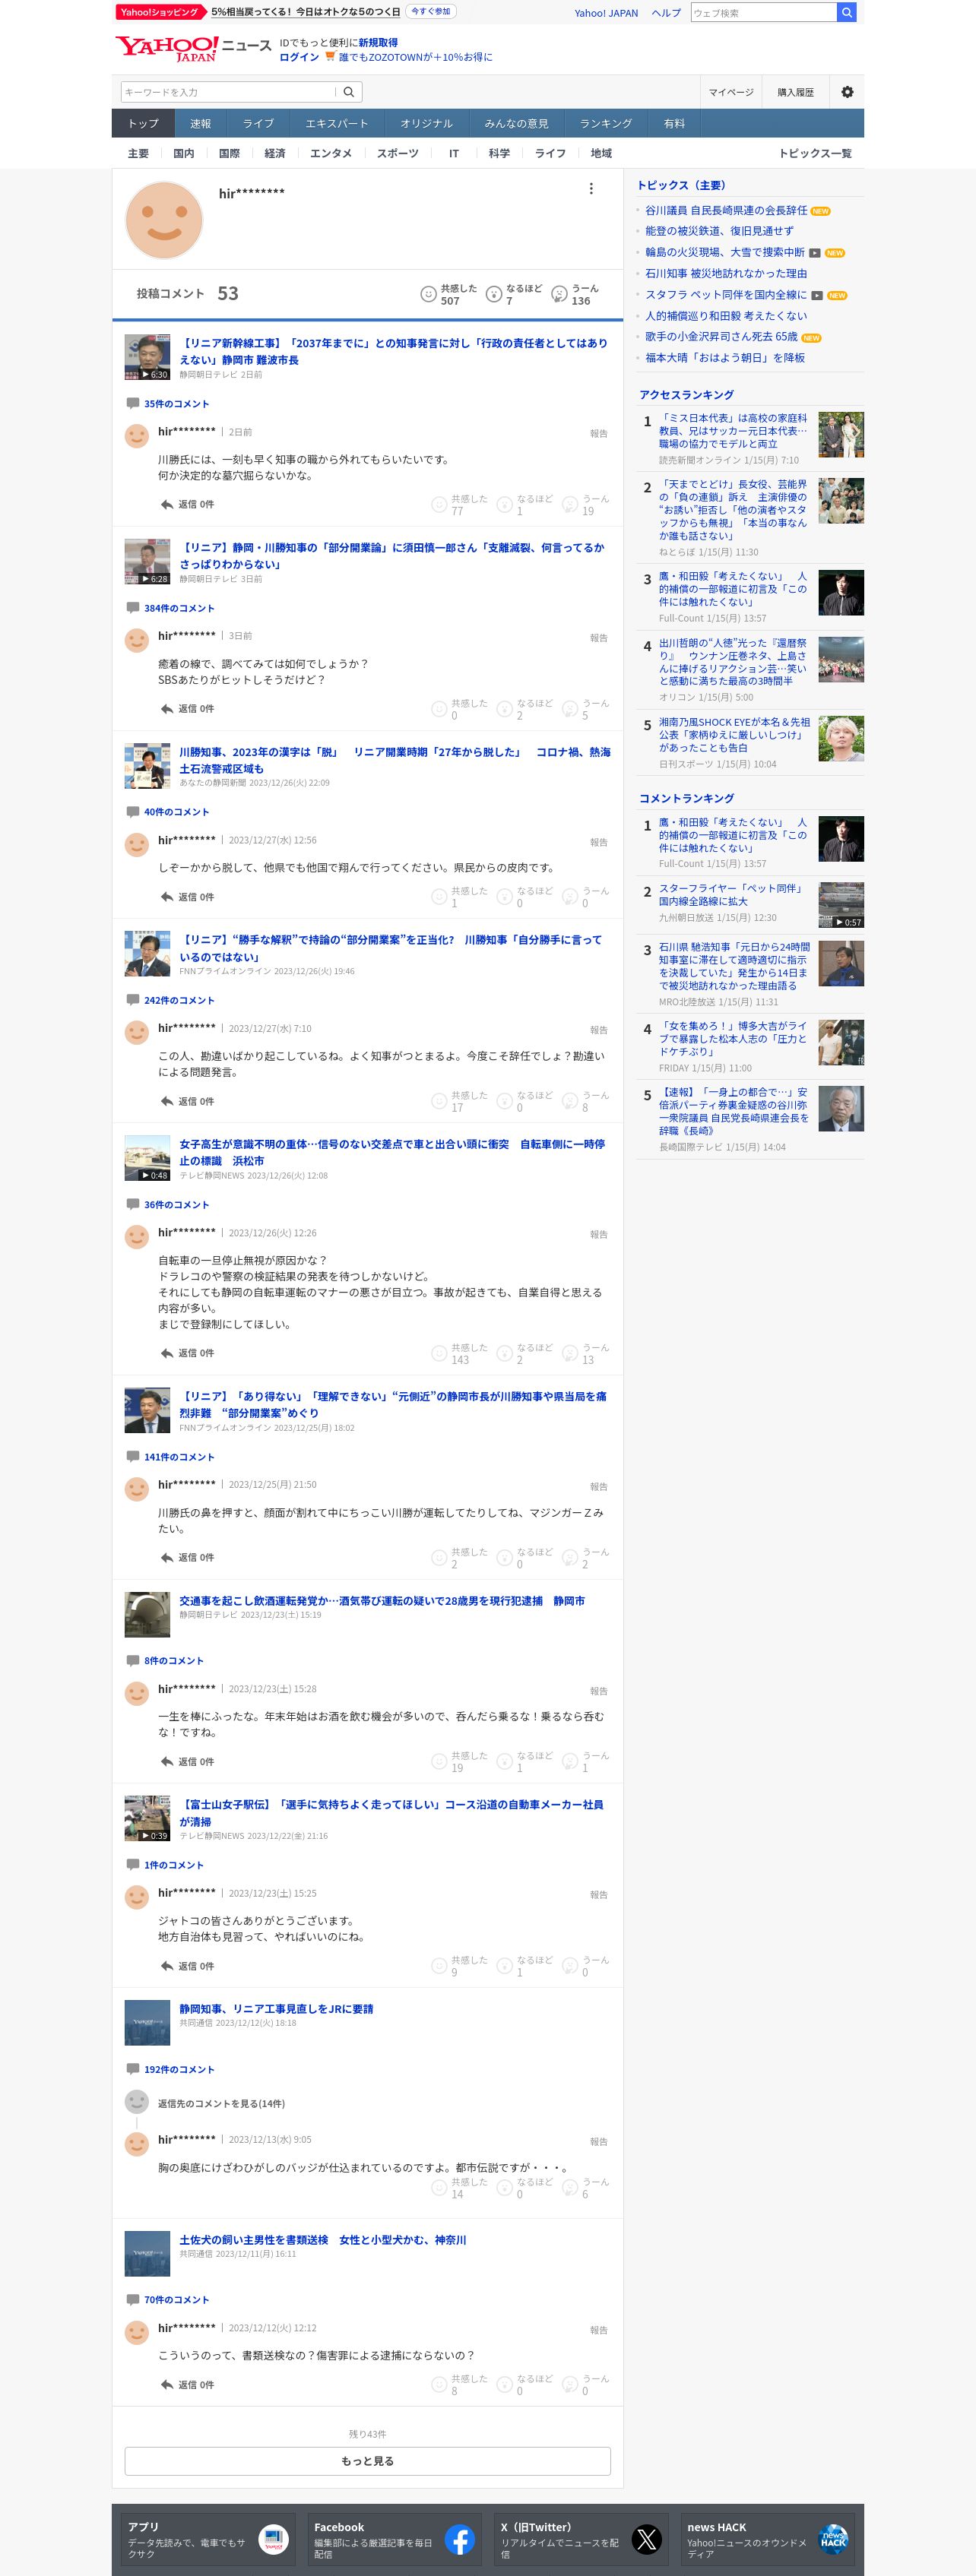Open article 静岡知事、リニア工事見直しをJRに要請
976x2576 pixels.
point(276,2009)
